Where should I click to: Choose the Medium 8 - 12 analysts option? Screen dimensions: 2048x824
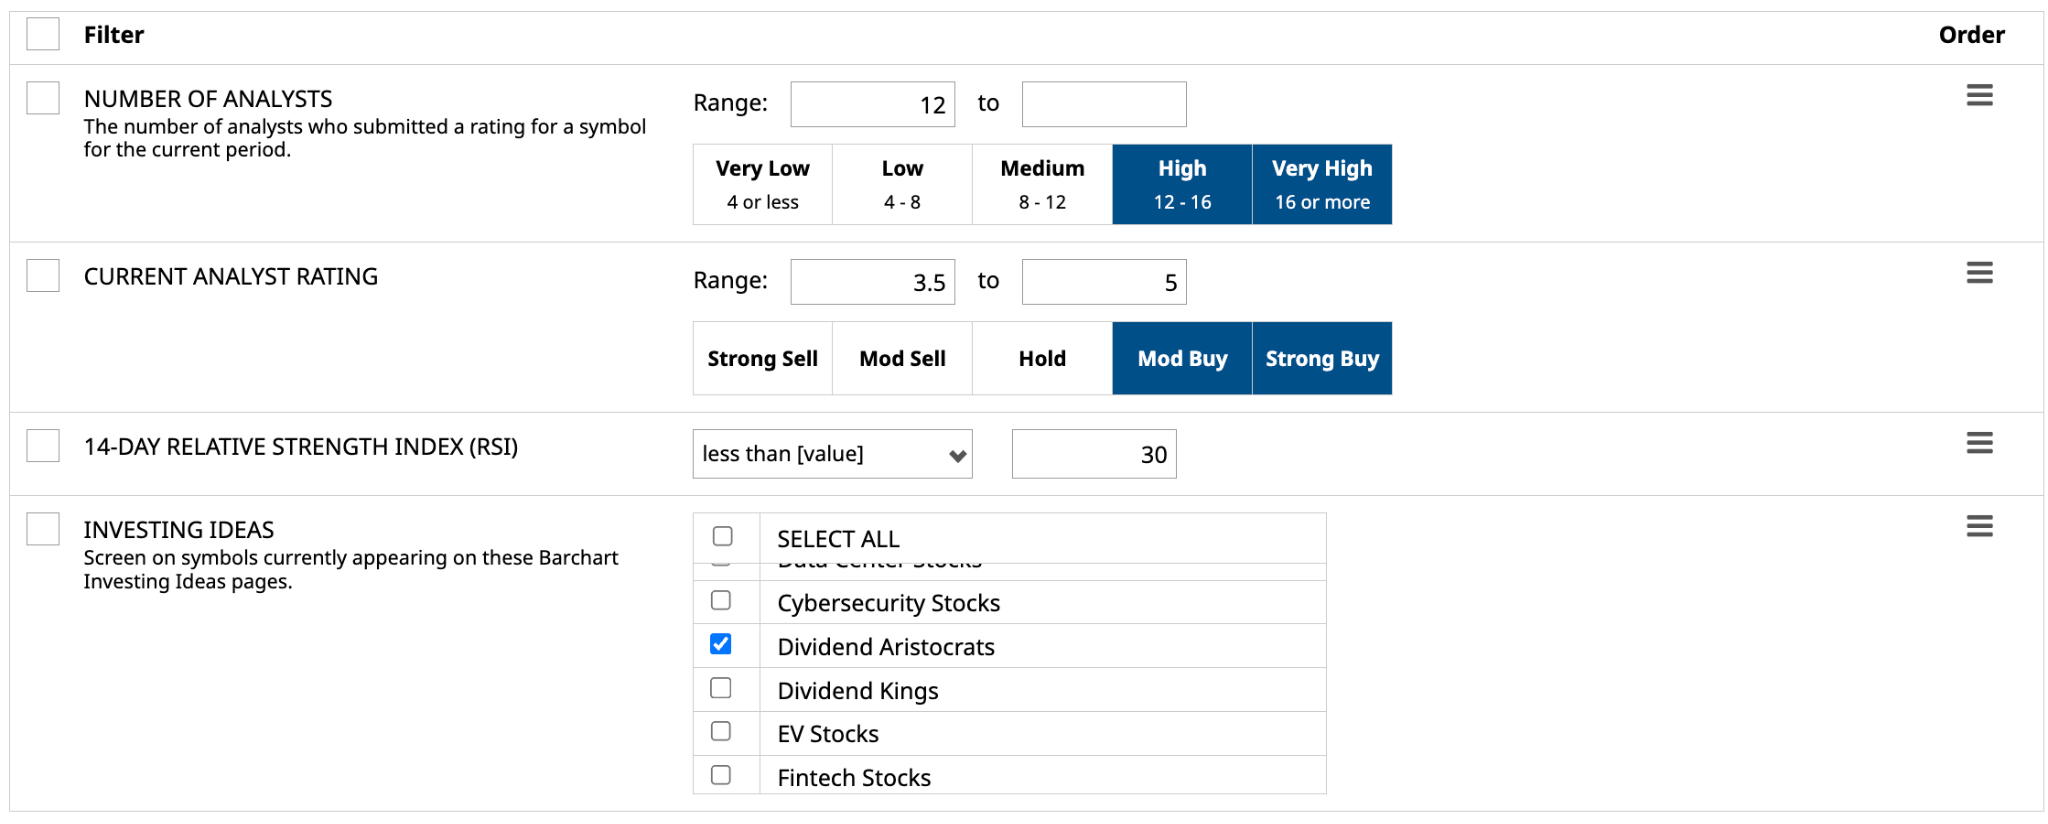(1042, 184)
